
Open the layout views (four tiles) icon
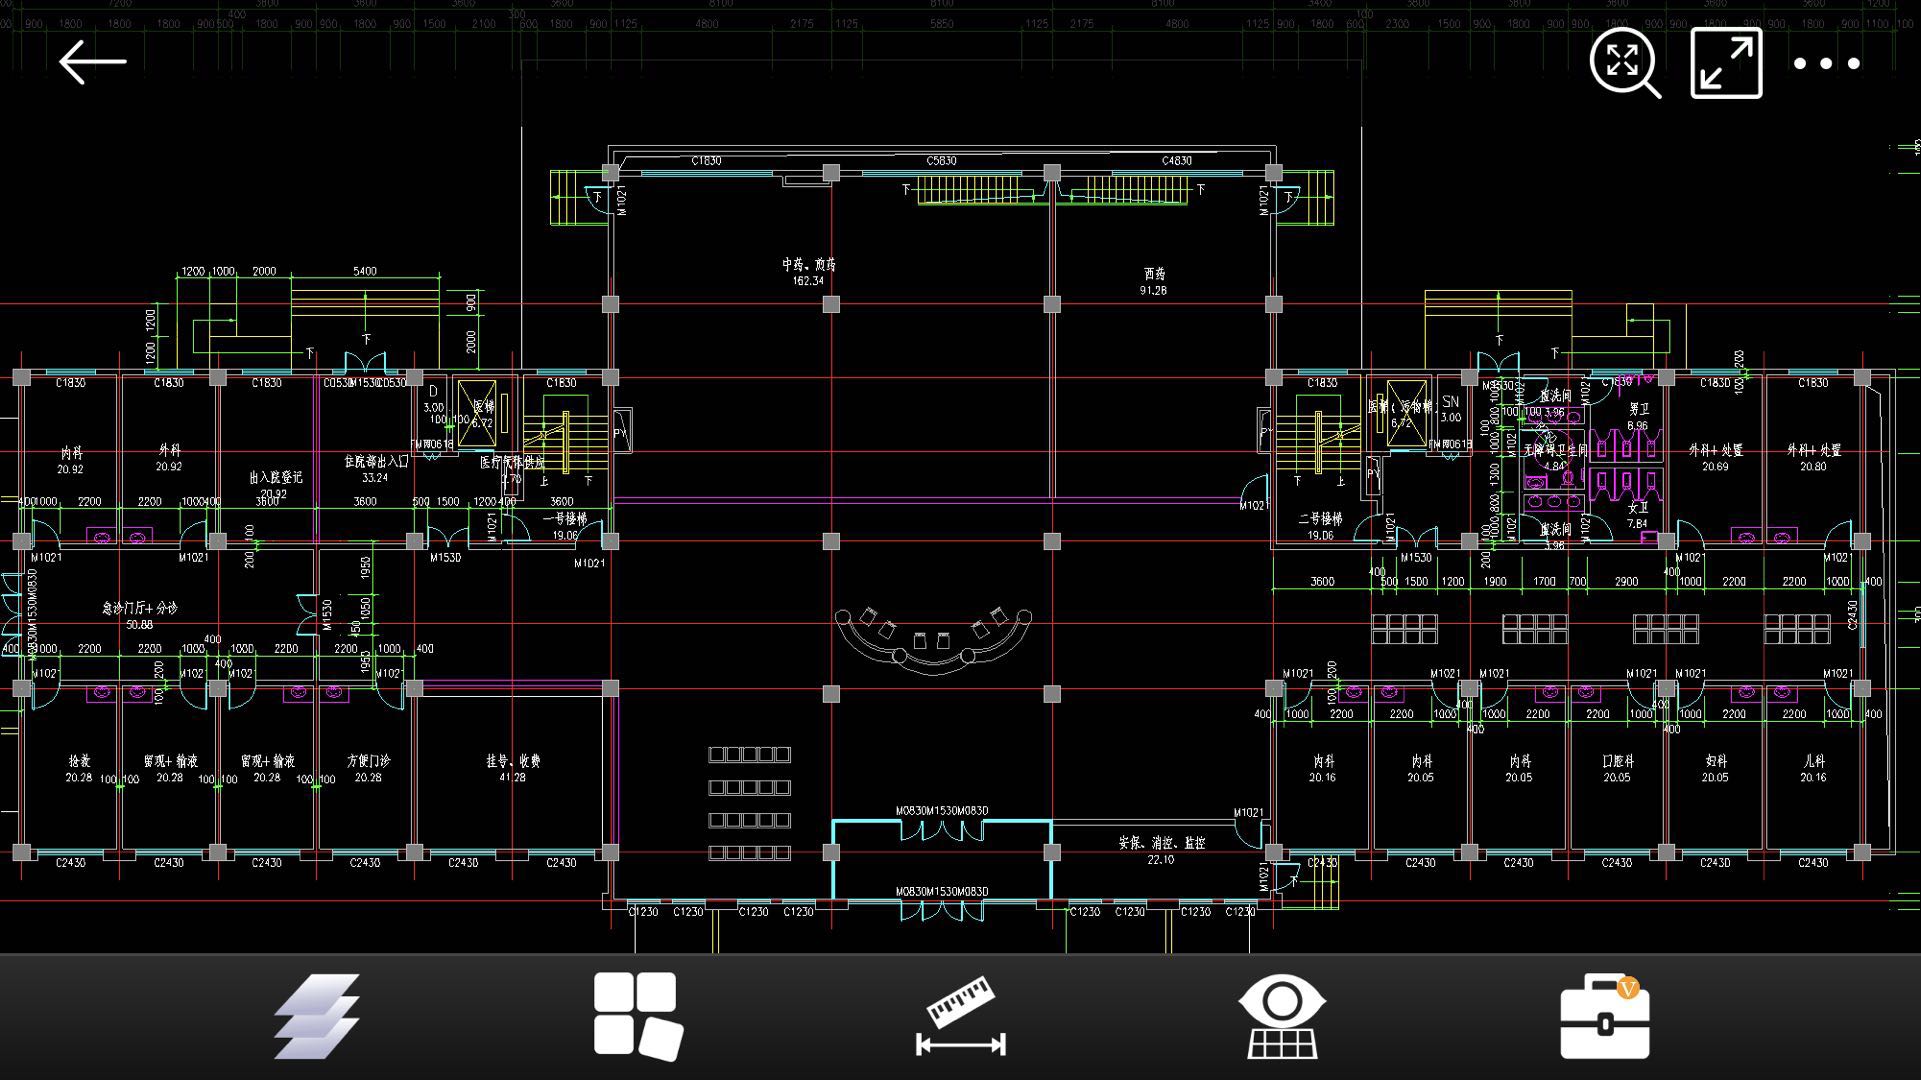pos(638,1016)
